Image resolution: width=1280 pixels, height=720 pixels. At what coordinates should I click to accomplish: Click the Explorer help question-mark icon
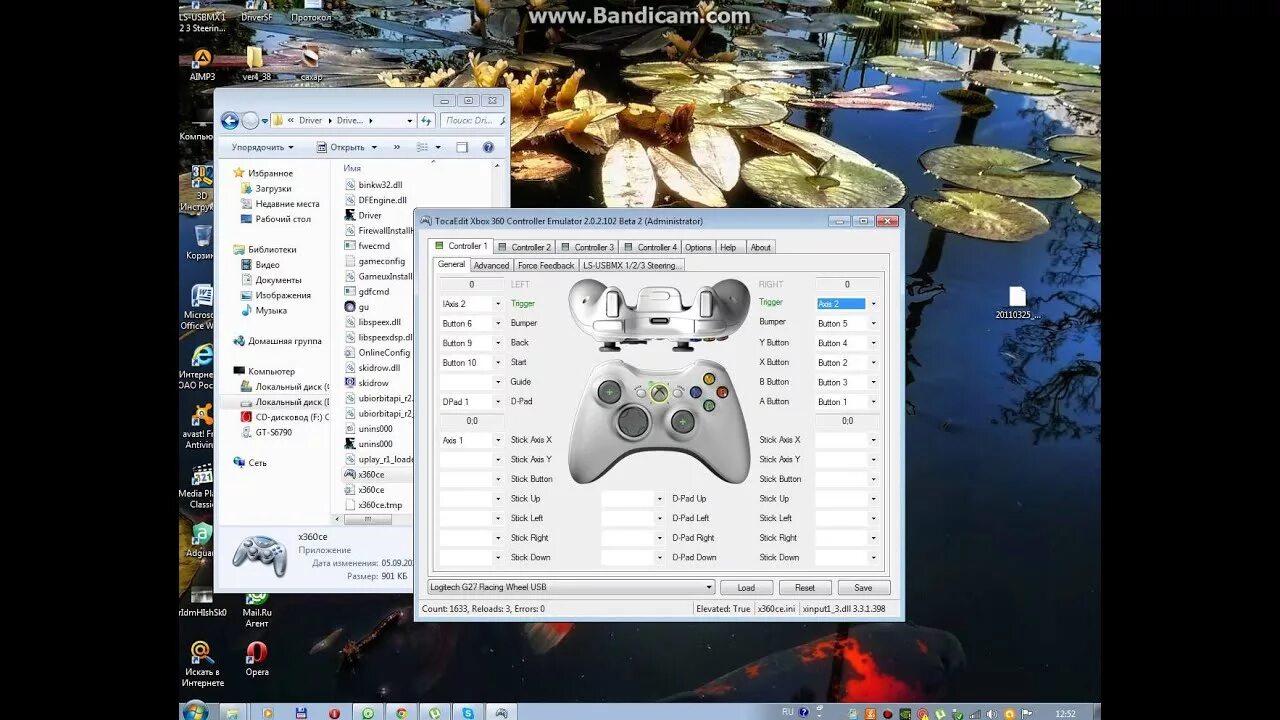tap(488, 147)
